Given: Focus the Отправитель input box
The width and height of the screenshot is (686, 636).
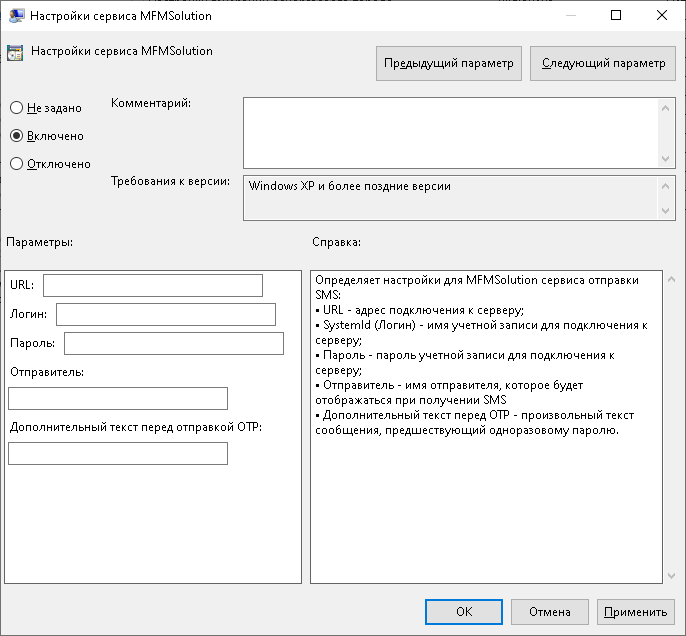Looking at the screenshot, I should [x=118, y=399].
